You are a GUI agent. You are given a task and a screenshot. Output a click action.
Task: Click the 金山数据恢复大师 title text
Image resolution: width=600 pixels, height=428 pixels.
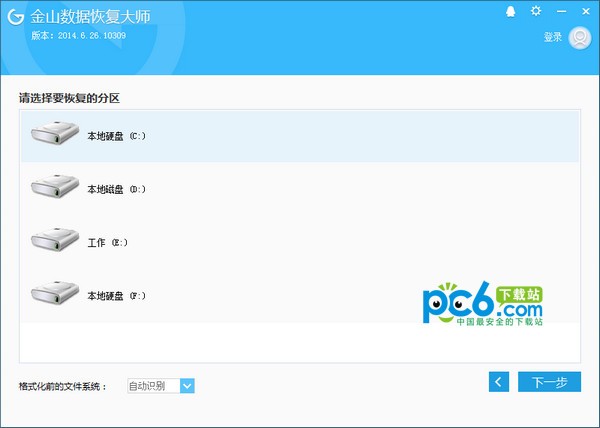click(90, 17)
